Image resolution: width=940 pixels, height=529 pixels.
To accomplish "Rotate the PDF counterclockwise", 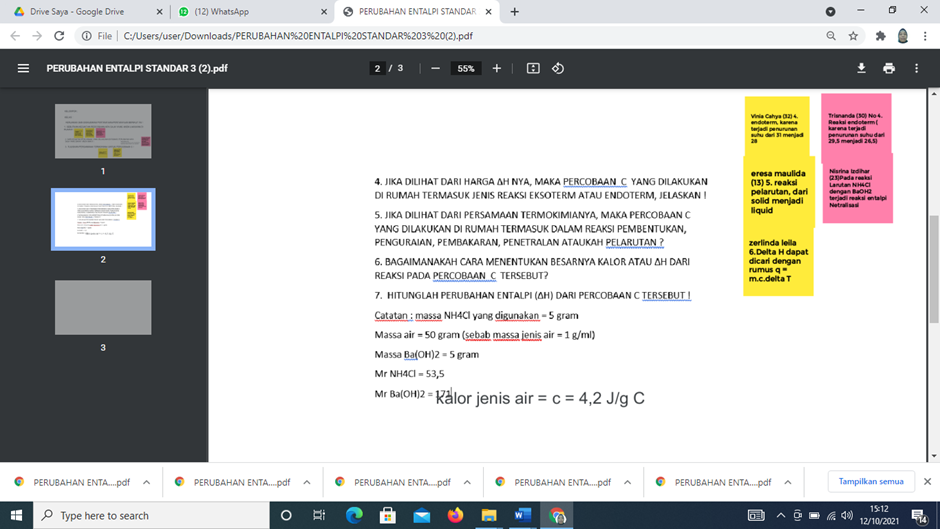I will click(558, 69).
